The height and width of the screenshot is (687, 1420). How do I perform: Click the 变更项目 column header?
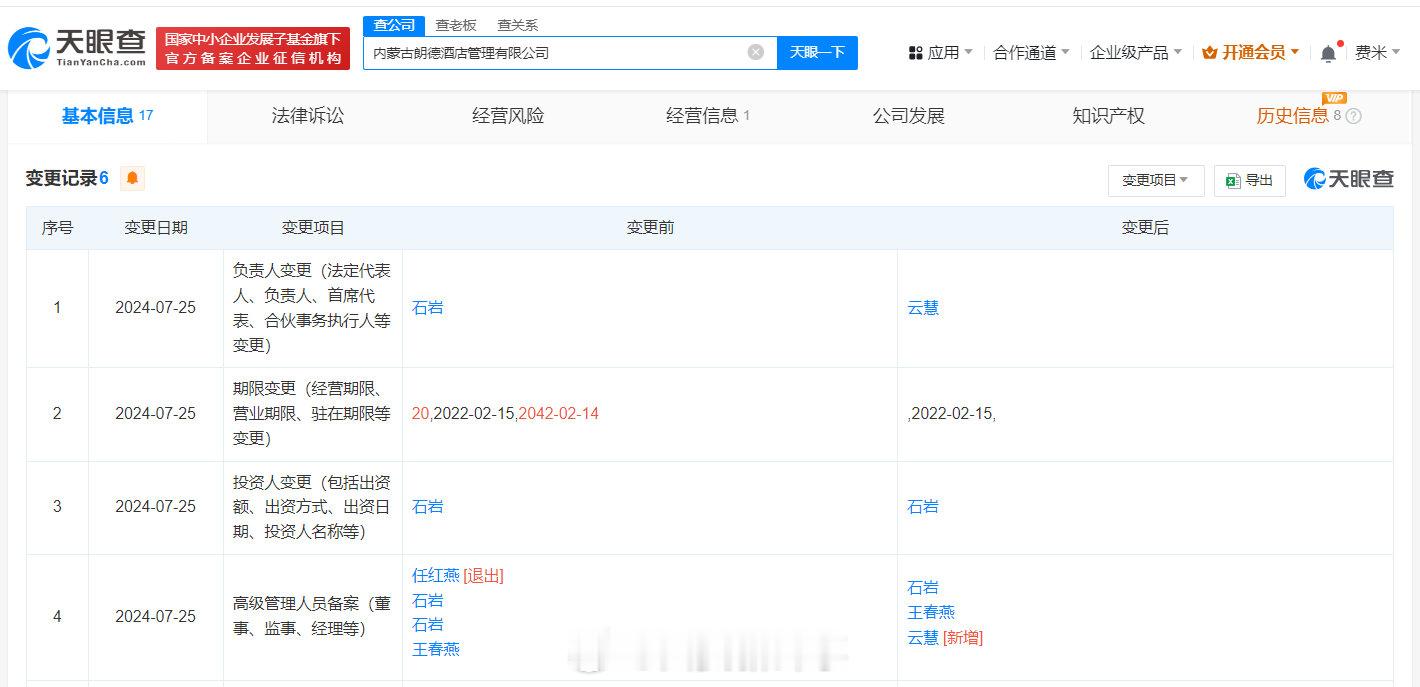click(x=313, y=228)
